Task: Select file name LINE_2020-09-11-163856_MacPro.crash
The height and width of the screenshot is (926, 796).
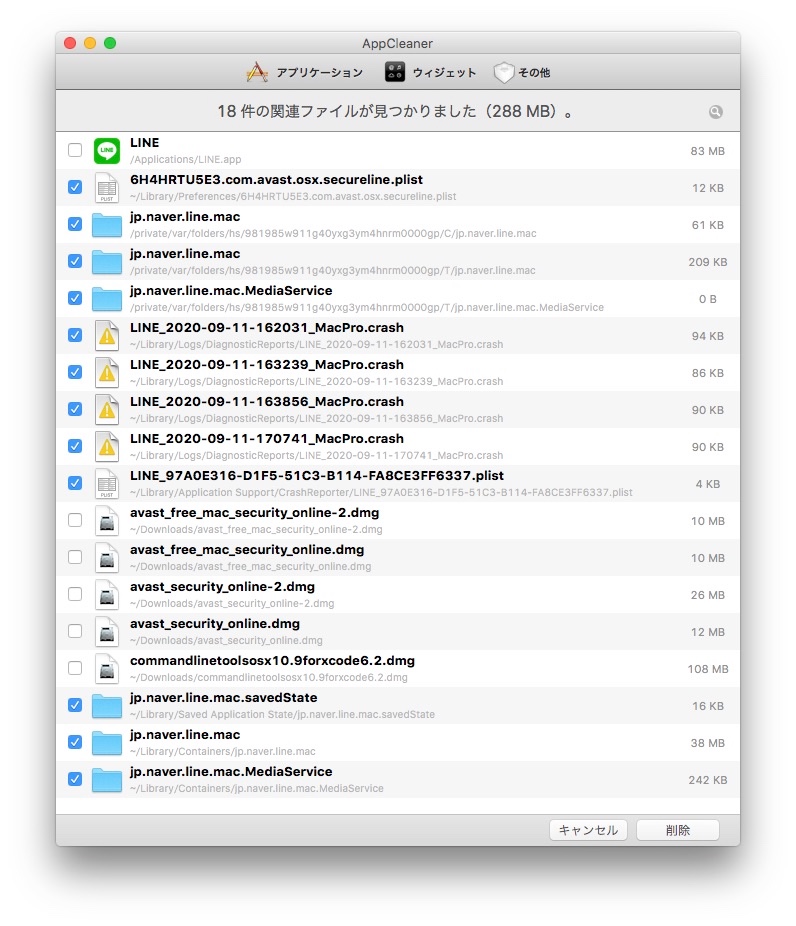Action: (267, 402)
